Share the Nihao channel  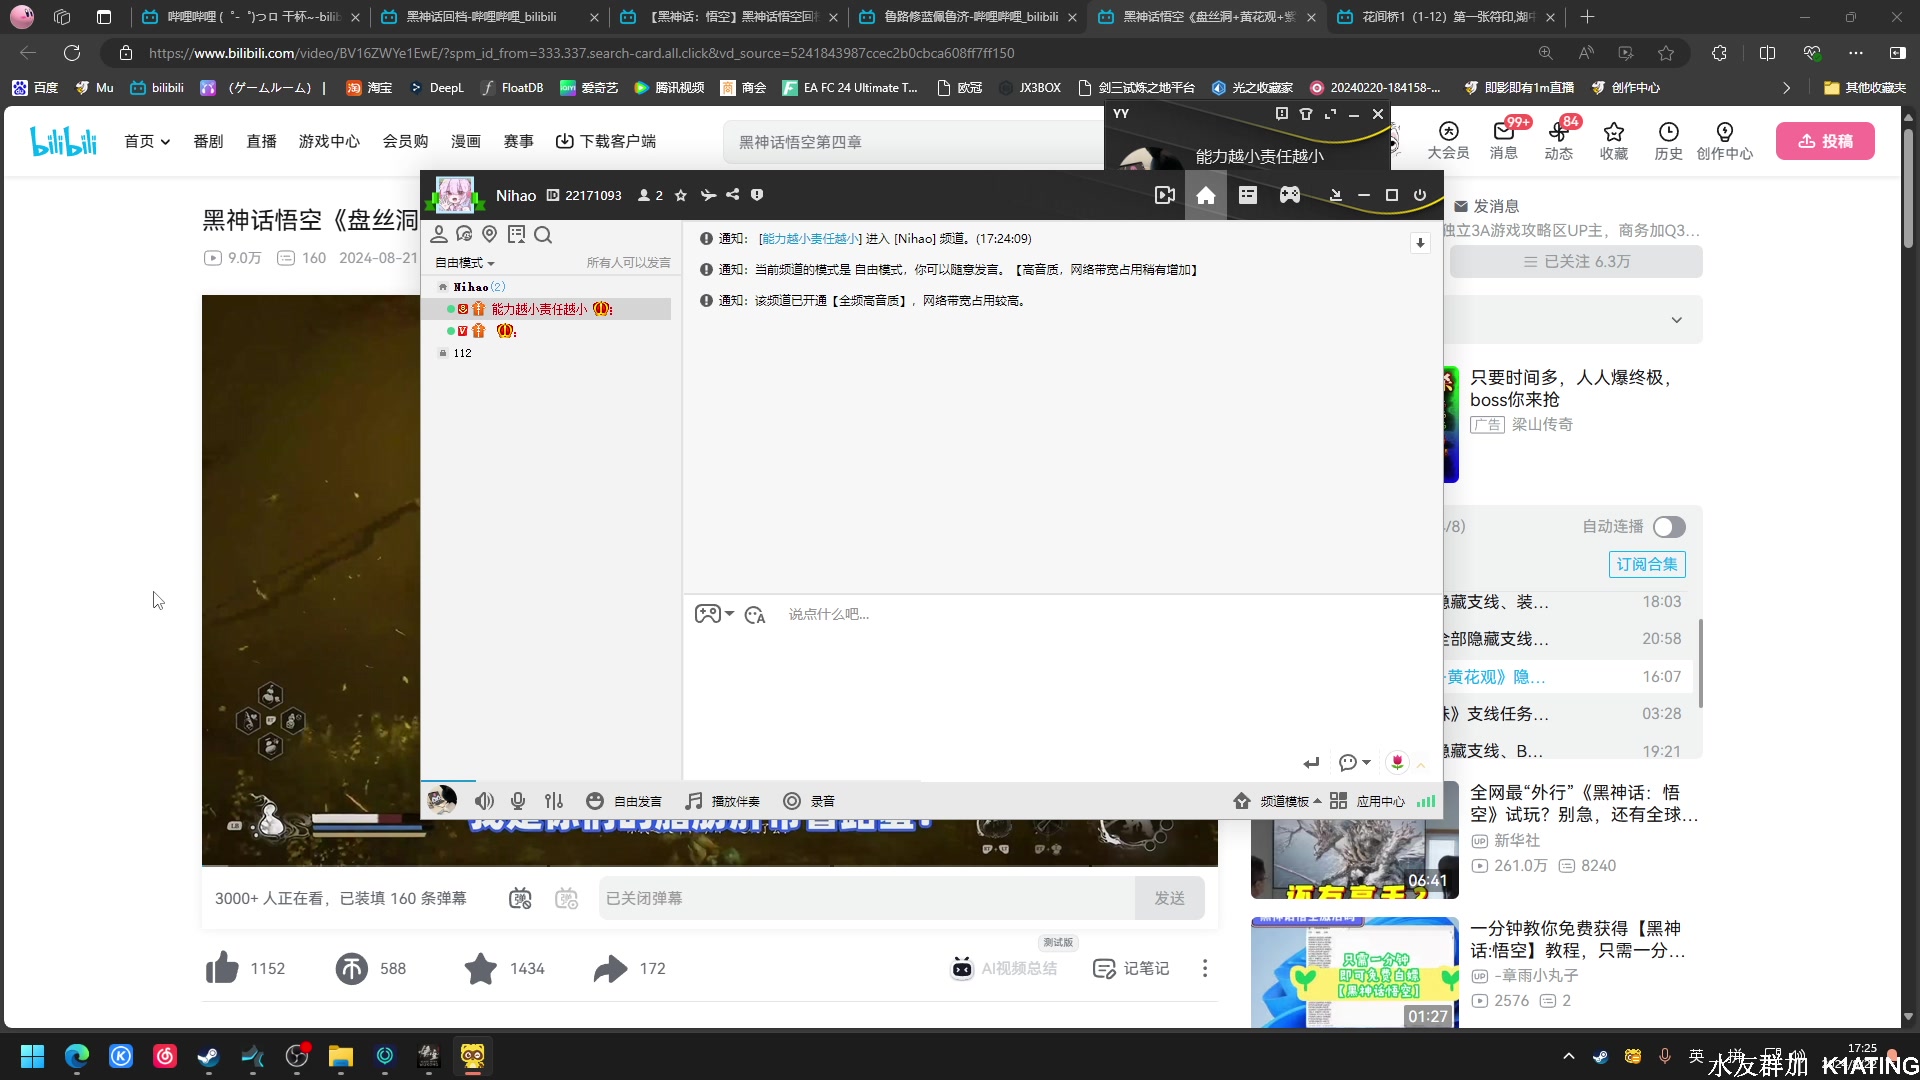[733, 195]
